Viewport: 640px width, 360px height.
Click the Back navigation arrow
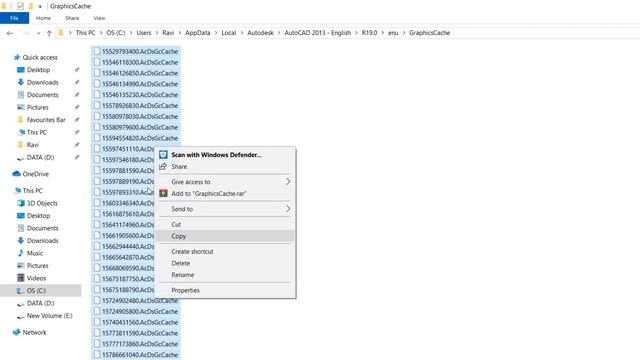pos(10,33)
